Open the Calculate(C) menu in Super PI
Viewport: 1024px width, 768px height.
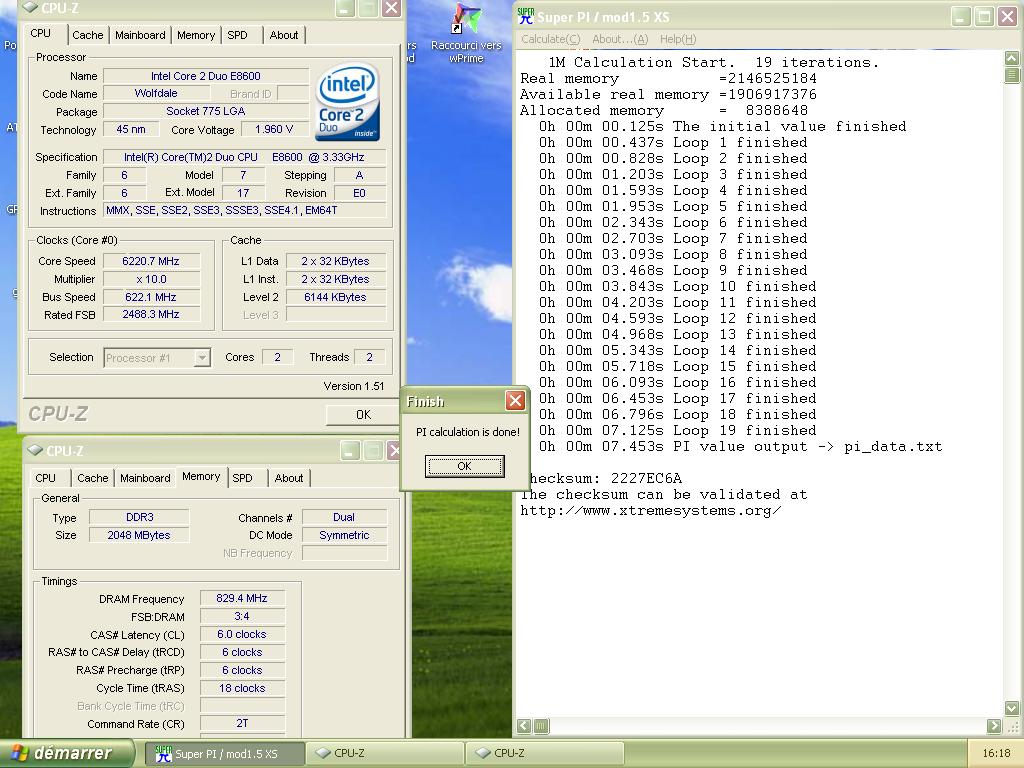(x=551, y=39)
